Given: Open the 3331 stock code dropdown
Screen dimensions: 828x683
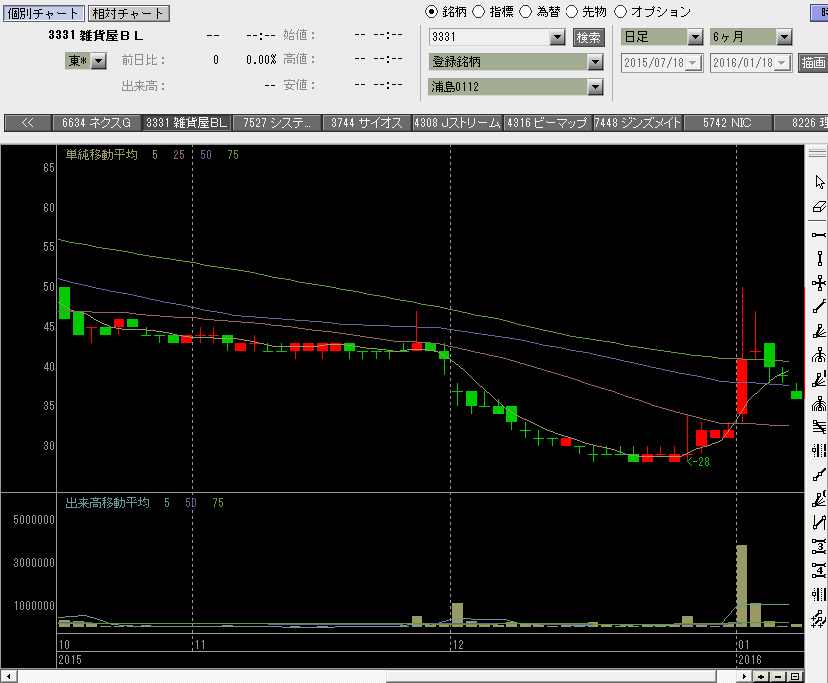Looking at the screenshot, I should click(x=557, y=37).
